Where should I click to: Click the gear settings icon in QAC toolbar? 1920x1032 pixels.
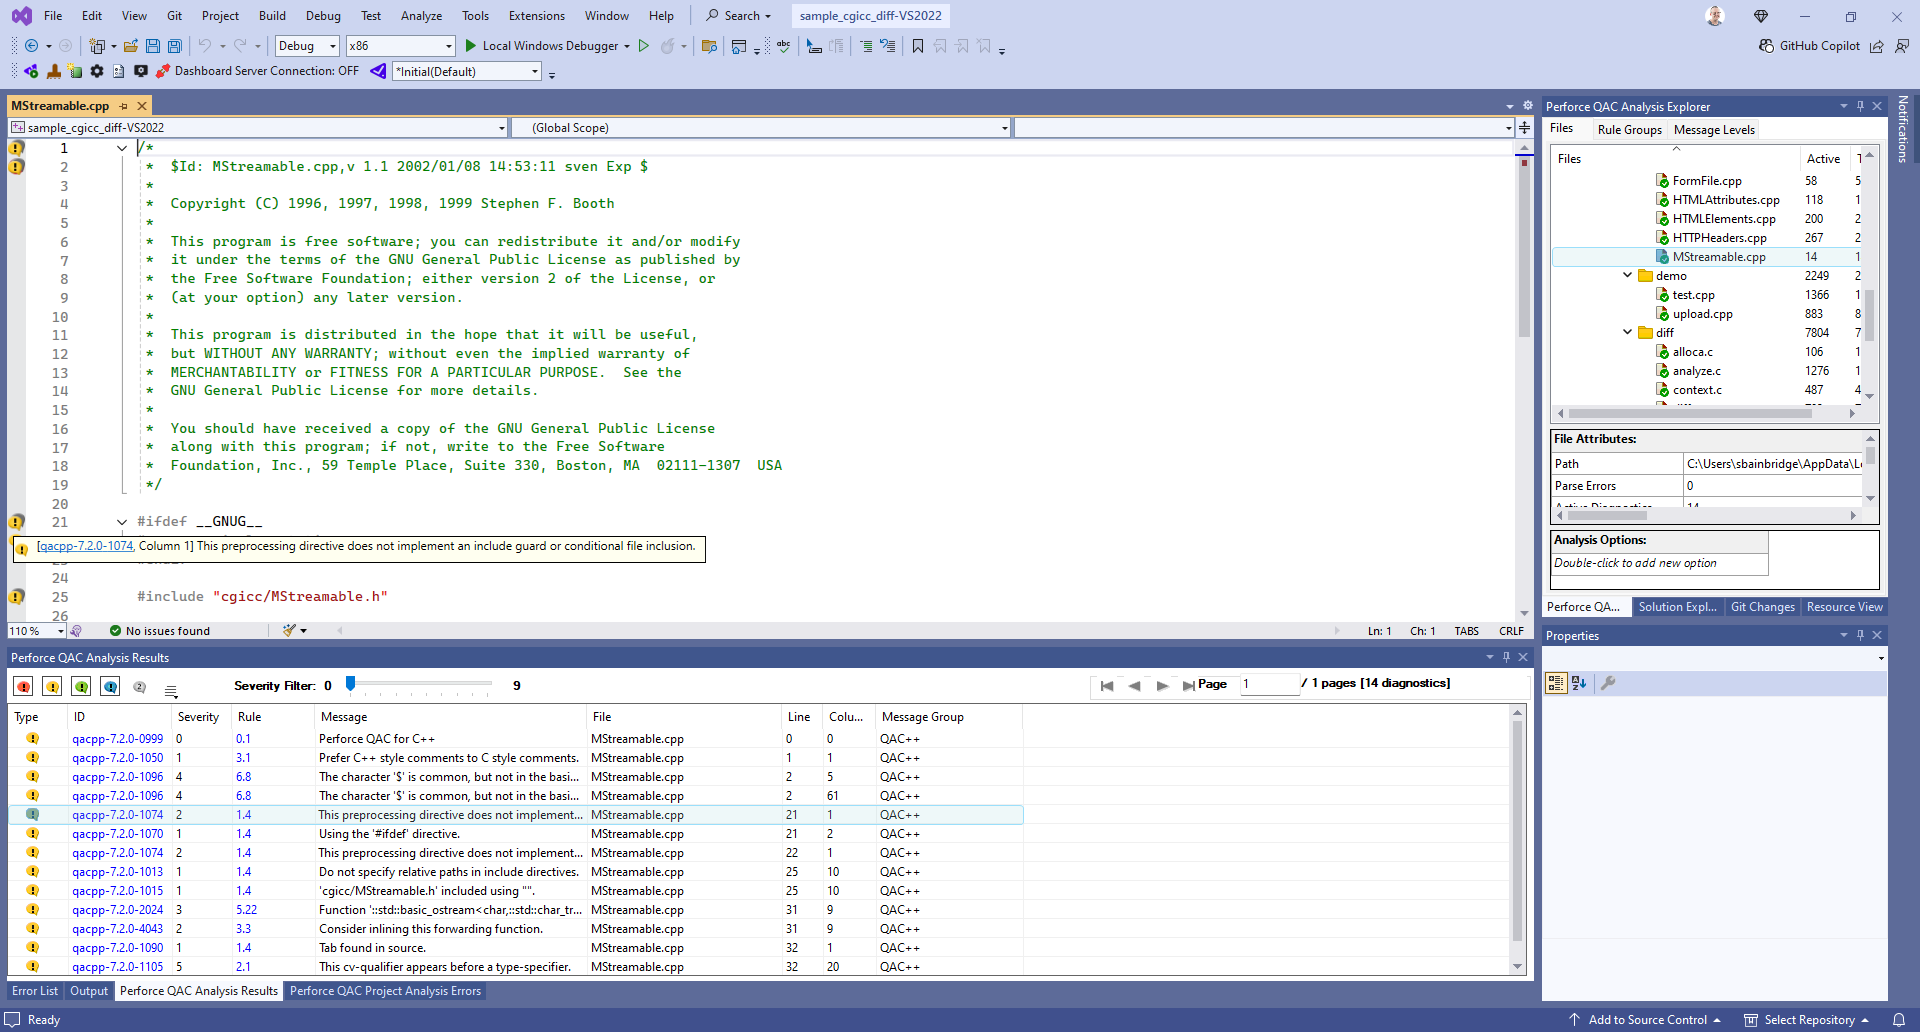pyautogui.click(x=97, y=71)
